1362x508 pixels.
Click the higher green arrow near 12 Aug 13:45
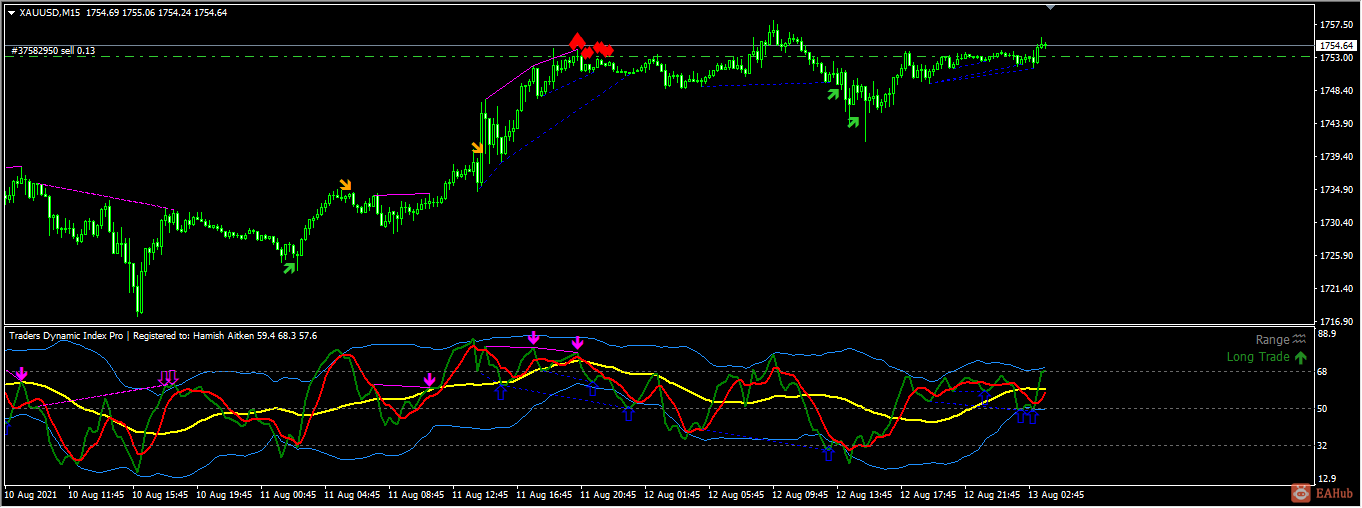tap(833, 93)
